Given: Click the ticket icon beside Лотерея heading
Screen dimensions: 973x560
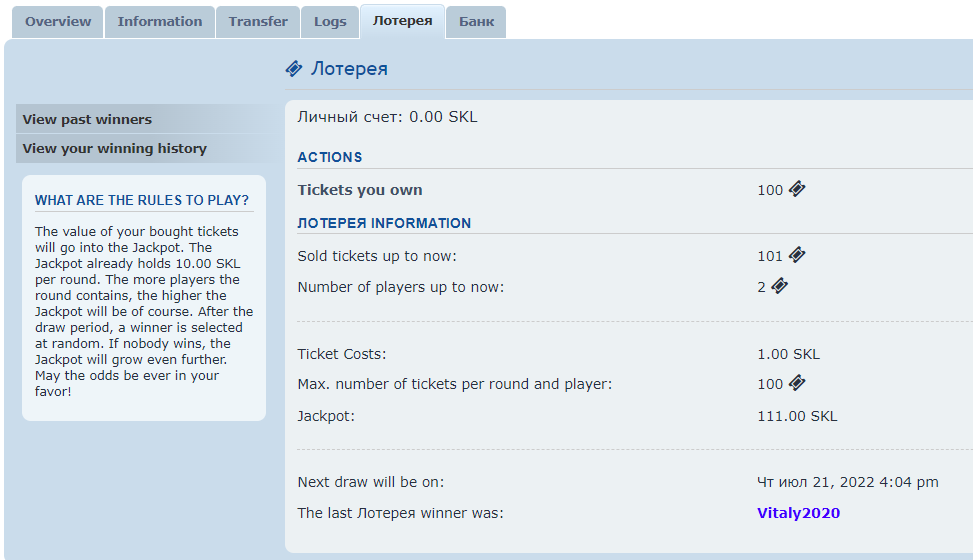Looking at the screenshot, I should point(294,69).
